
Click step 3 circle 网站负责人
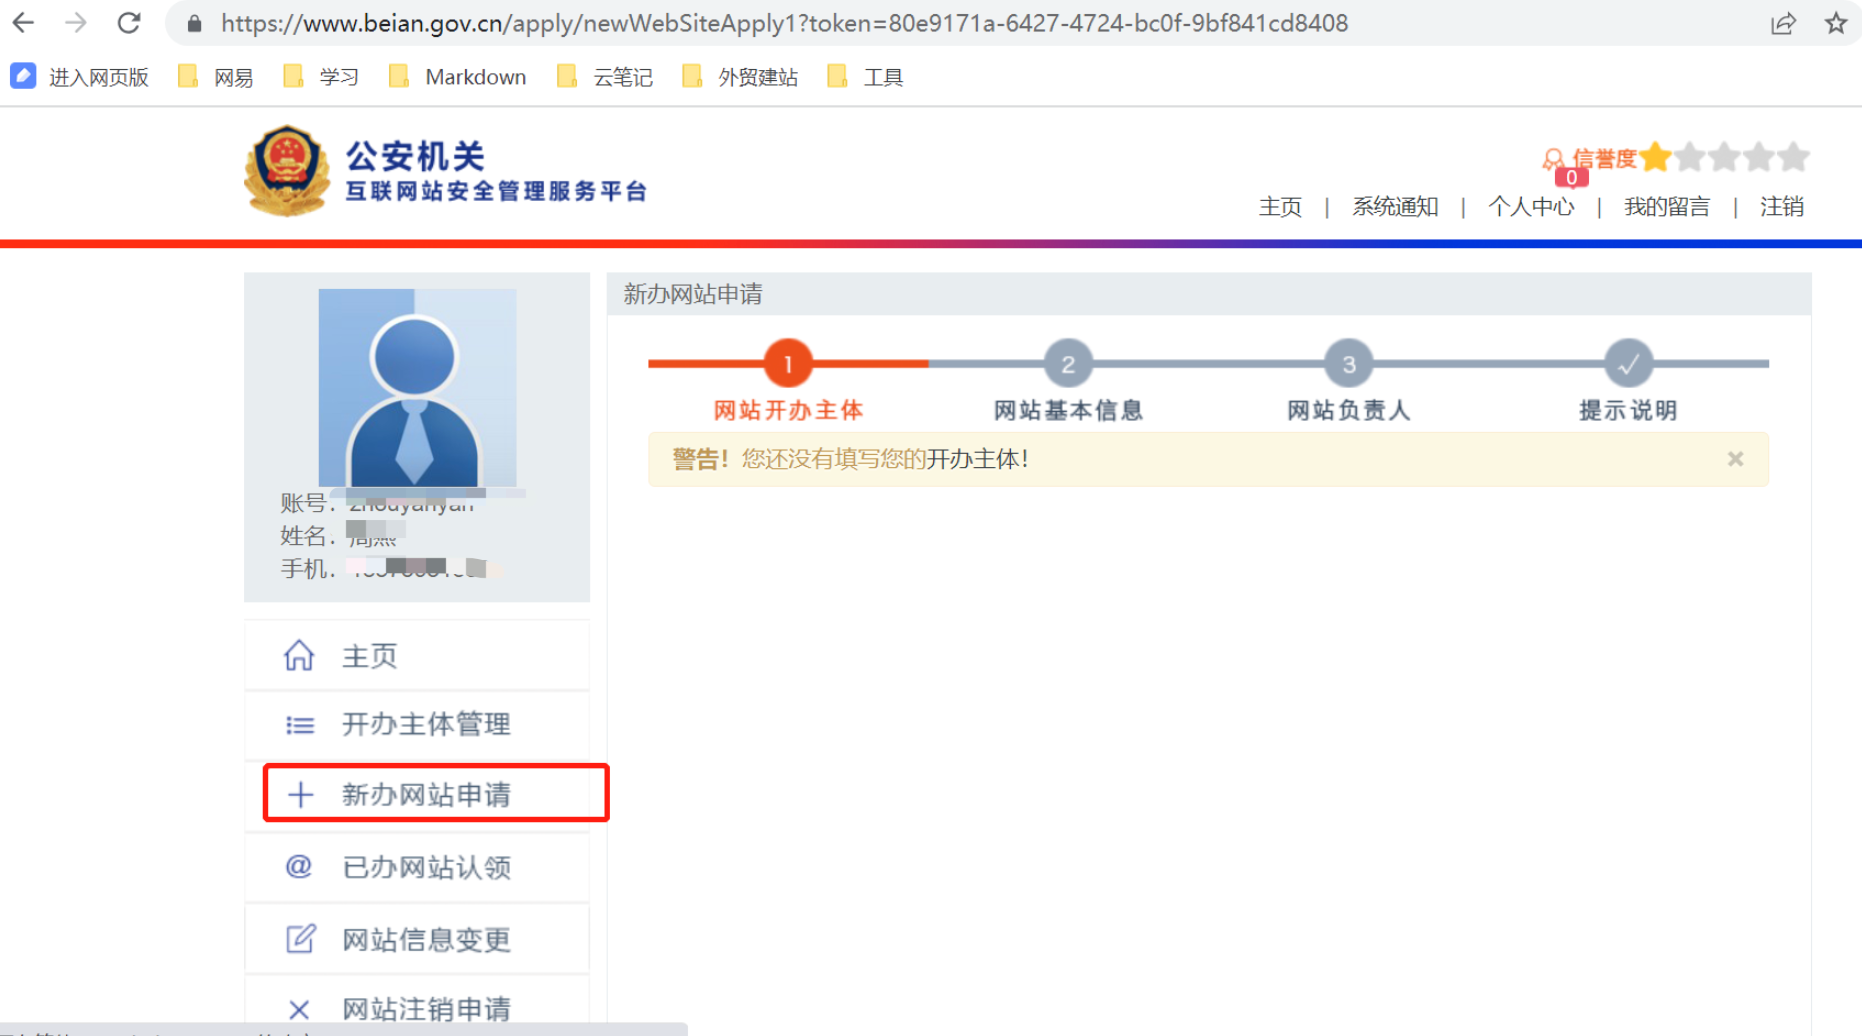tap(1349, 364)
